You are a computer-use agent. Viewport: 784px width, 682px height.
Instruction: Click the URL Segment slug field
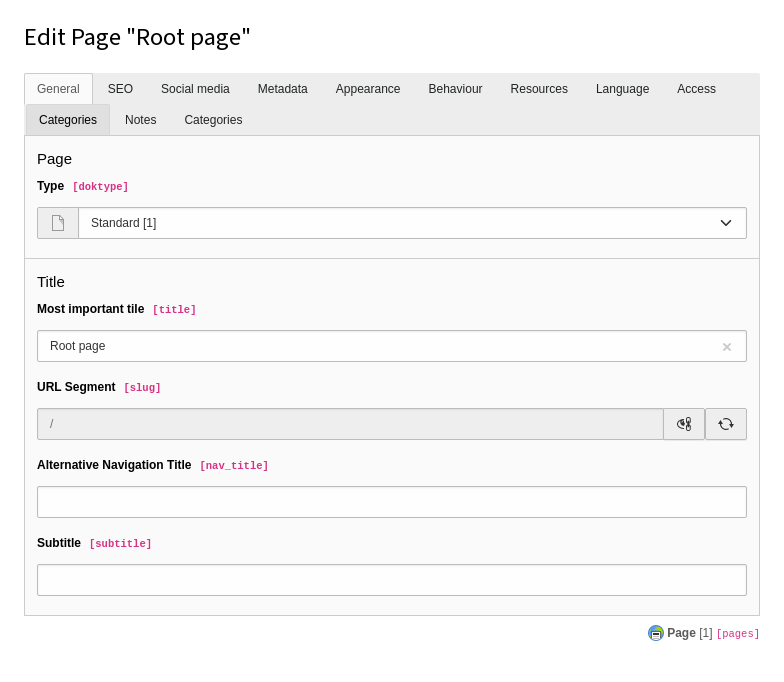(x=350, y=424)
